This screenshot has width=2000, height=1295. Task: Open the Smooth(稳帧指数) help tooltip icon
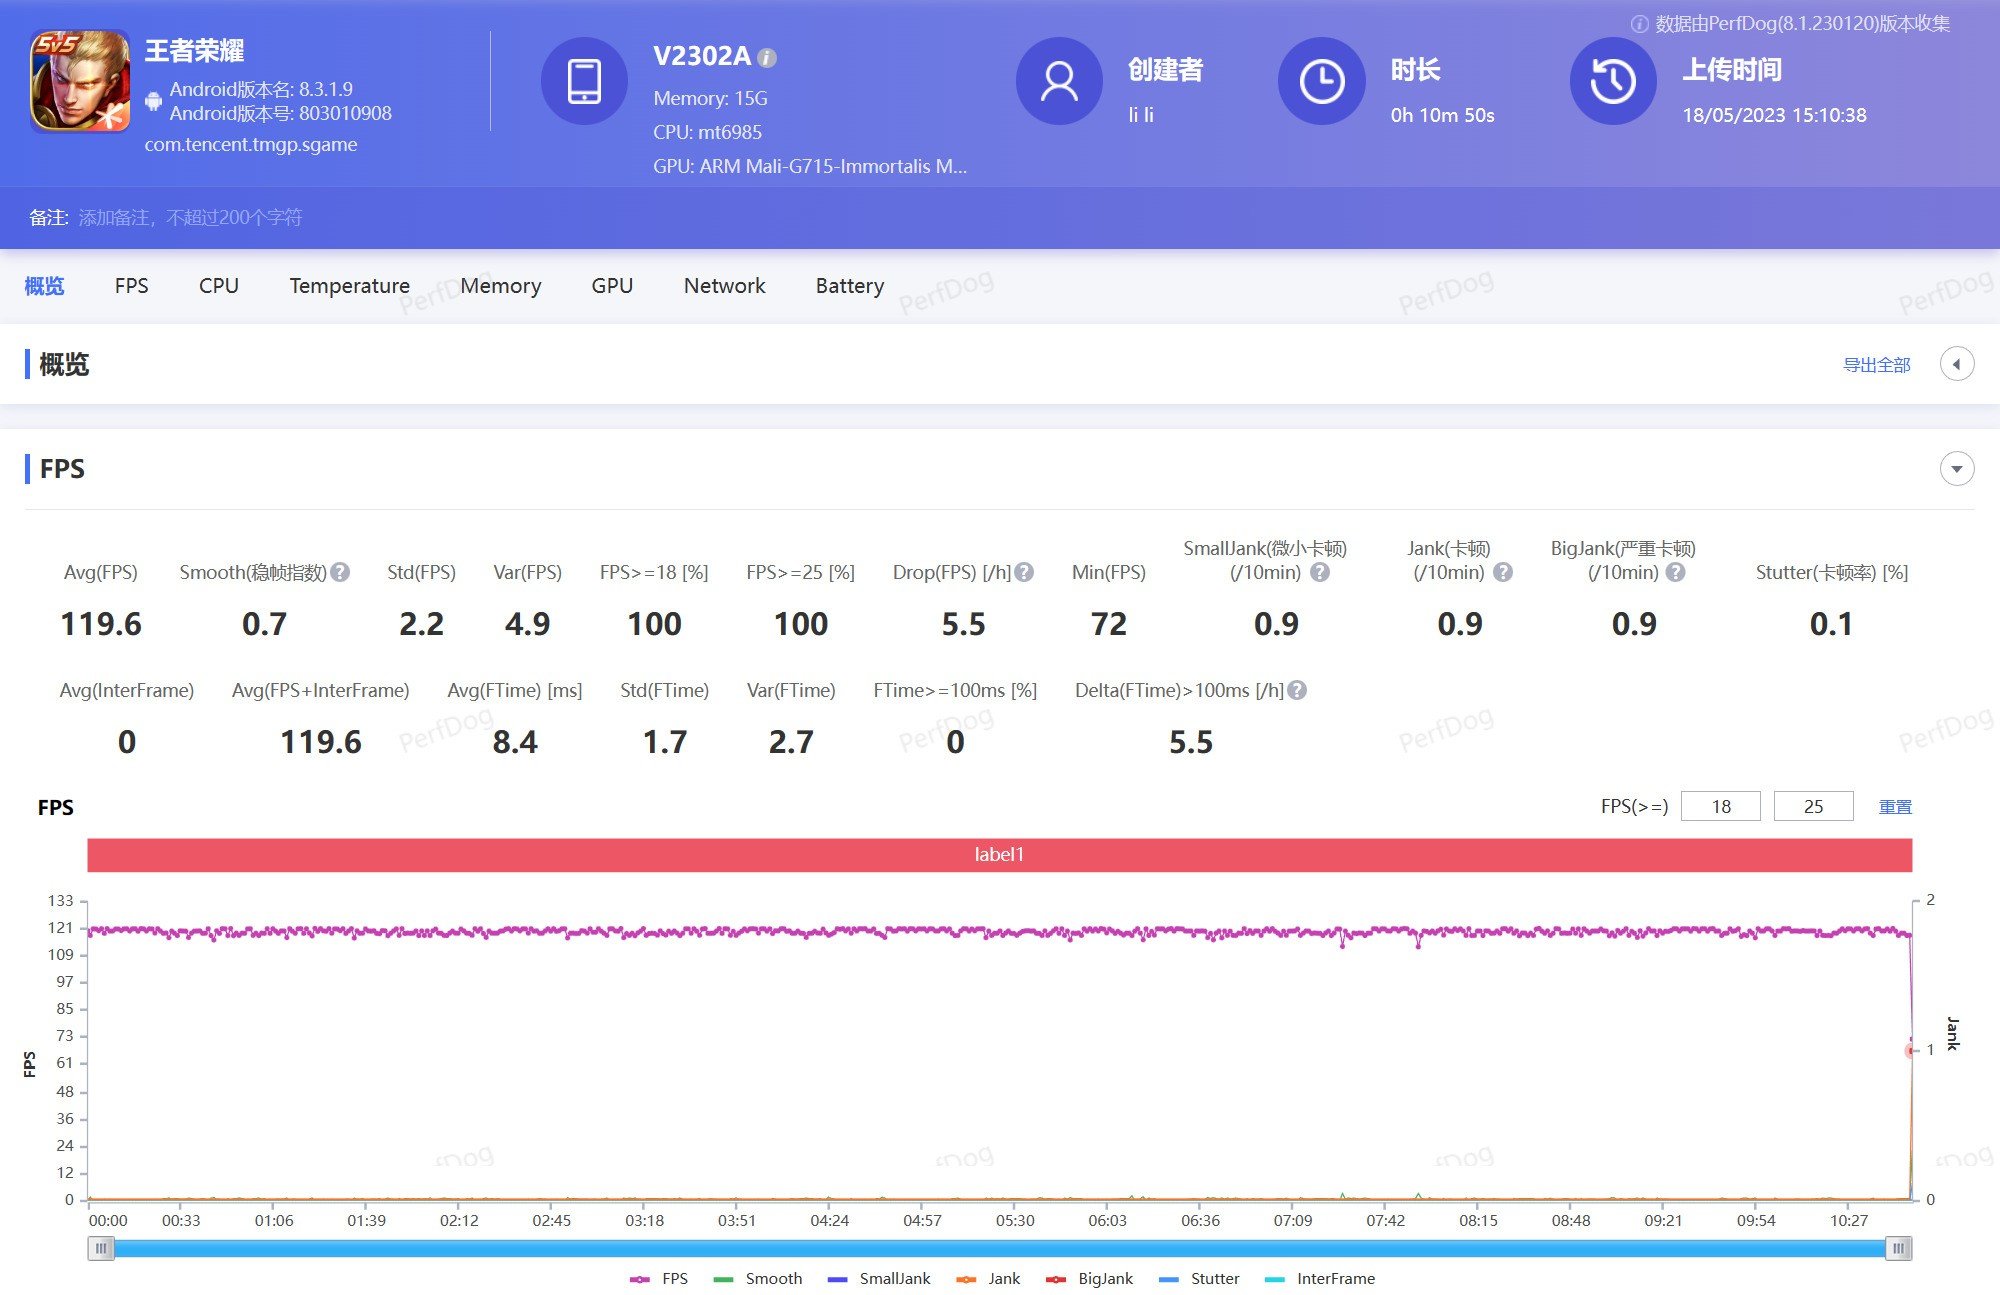coord(340,572)
